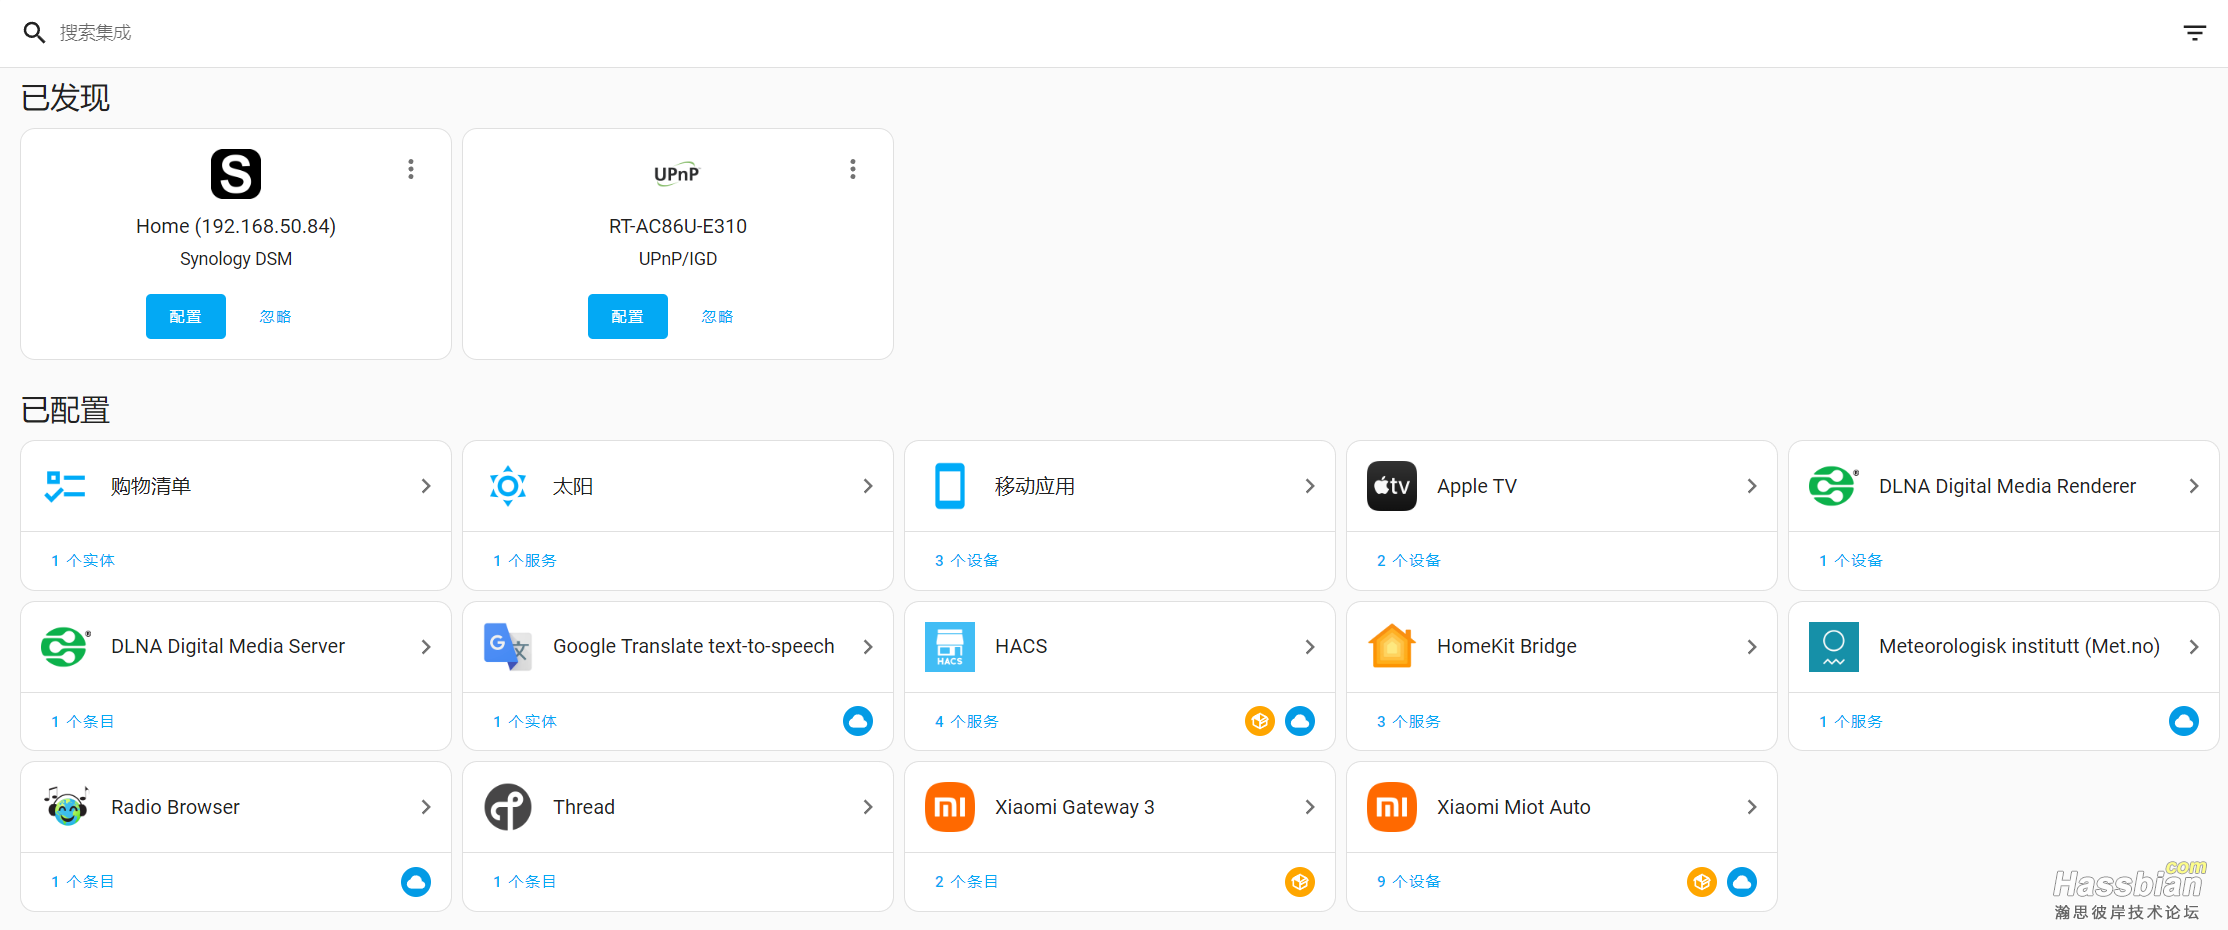Click cloud badge on Met.no card

pyautogui.click(x=2184, y=721)
